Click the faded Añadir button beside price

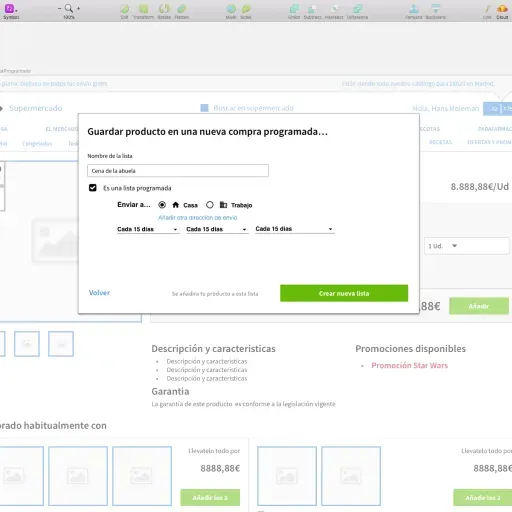(x=479, y=306)
